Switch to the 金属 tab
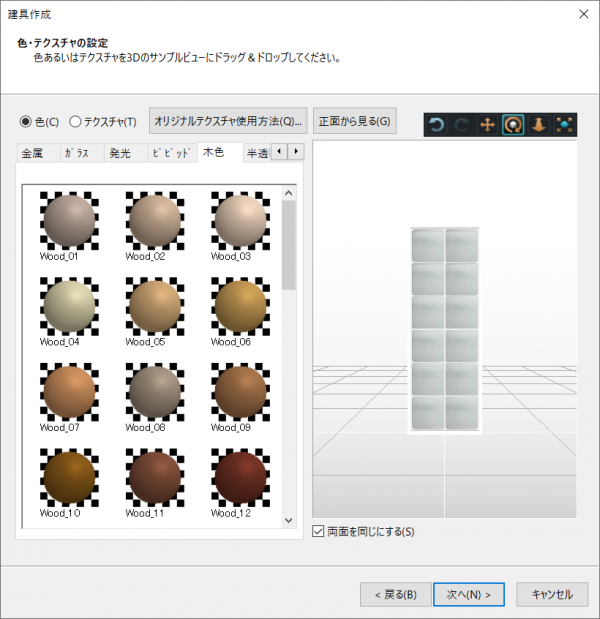600x619 pixels. pos(34,154)
